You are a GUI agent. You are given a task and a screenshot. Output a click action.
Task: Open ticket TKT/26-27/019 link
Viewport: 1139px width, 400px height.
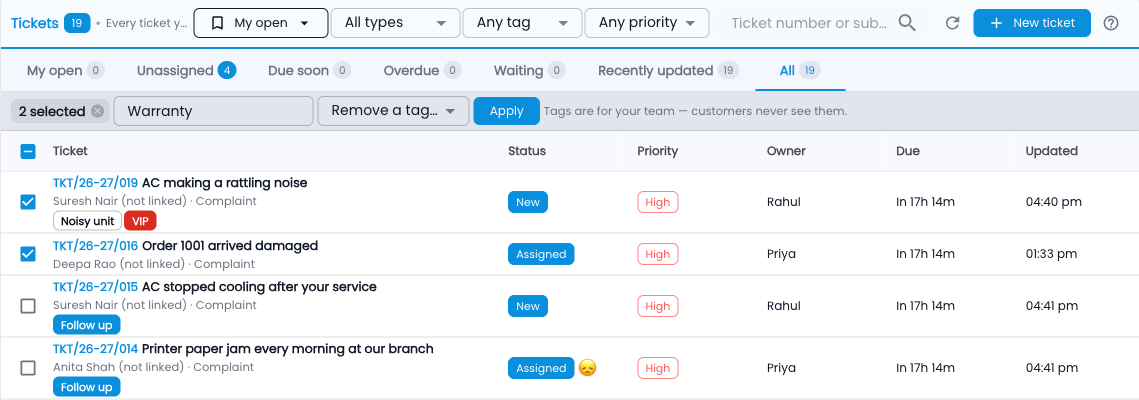(95, 183)
